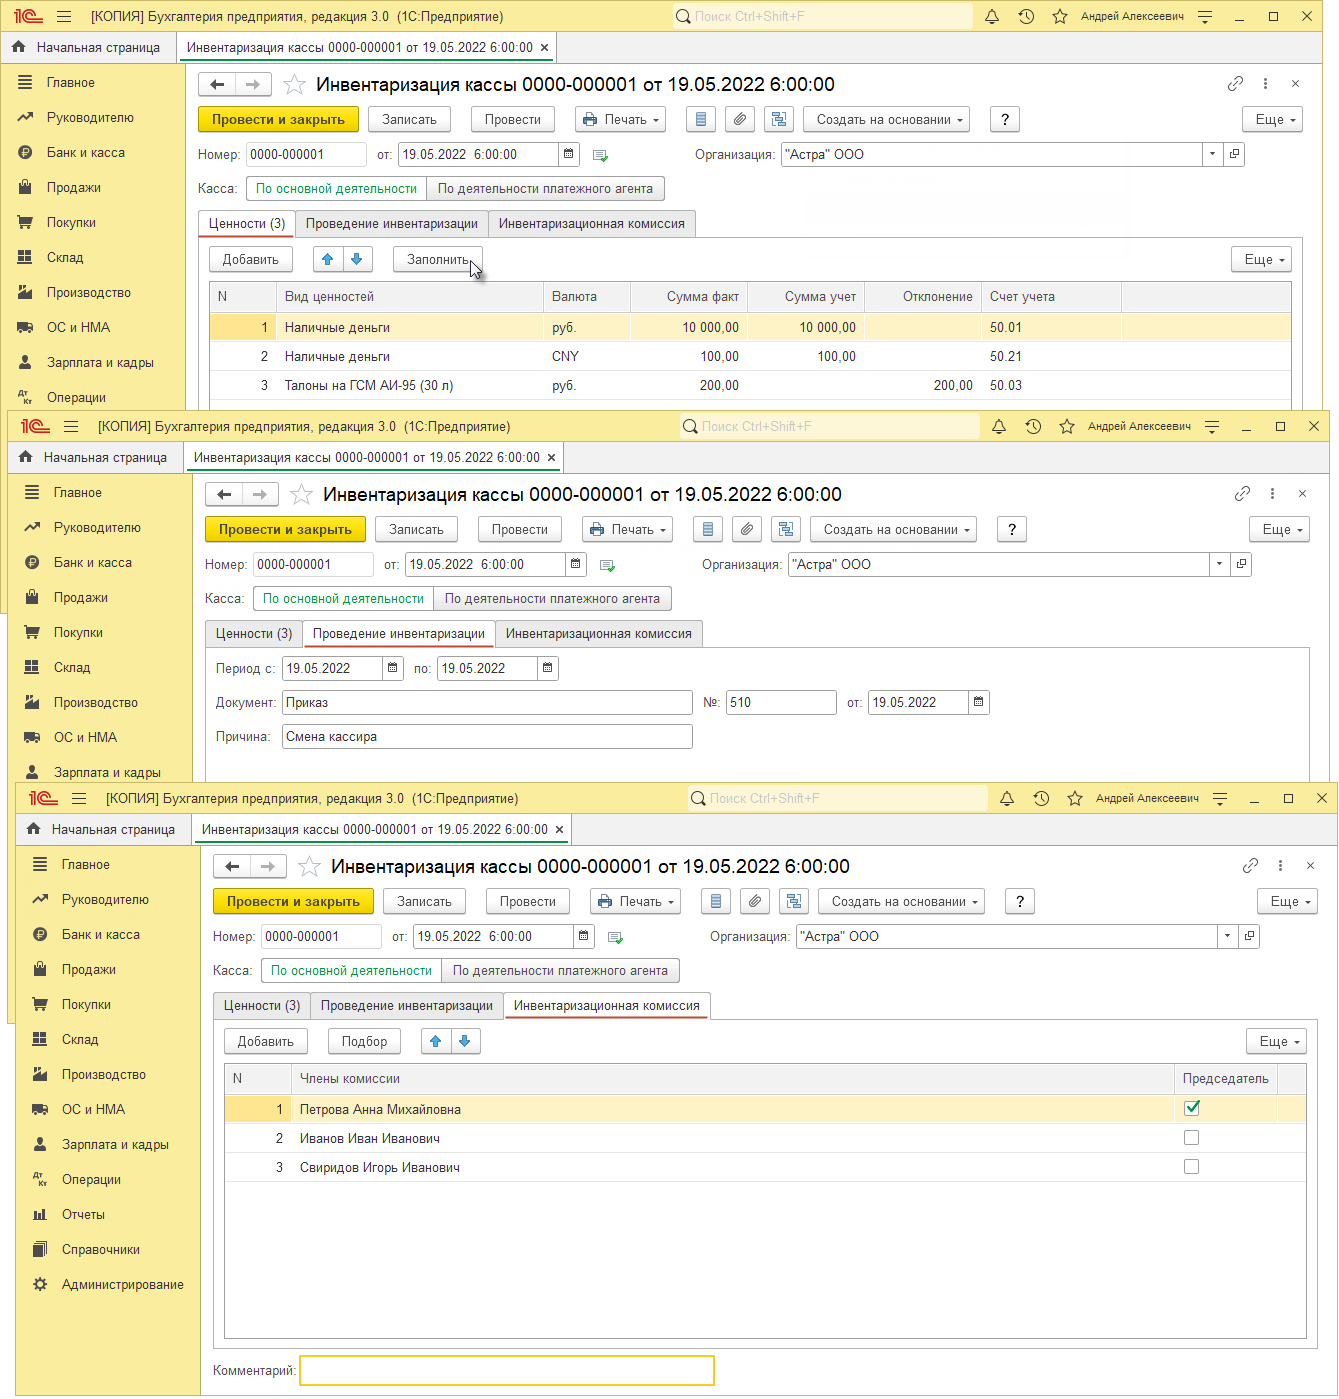1339x1399 pixels.
Task: Open the hamburger main menu in the top window
Action: pyautogui.click(x=64, y=16)
